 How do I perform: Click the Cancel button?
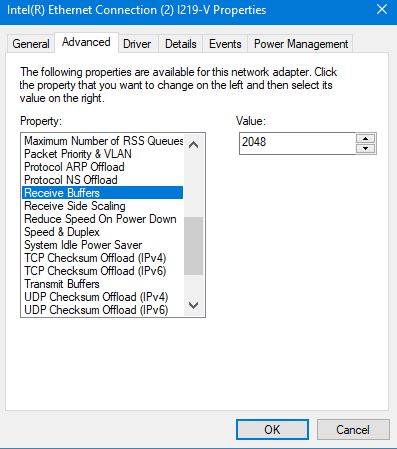[353, 429]
